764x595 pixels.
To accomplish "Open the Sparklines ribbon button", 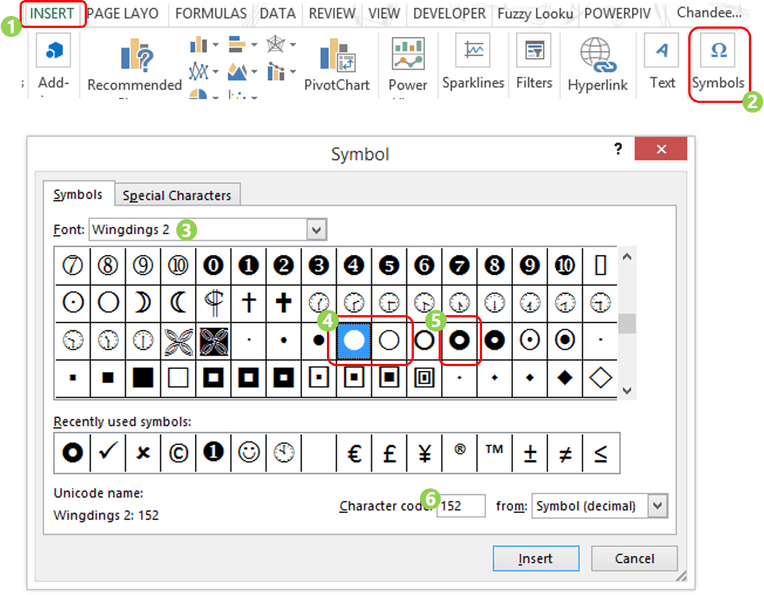I will coord(473,62).
